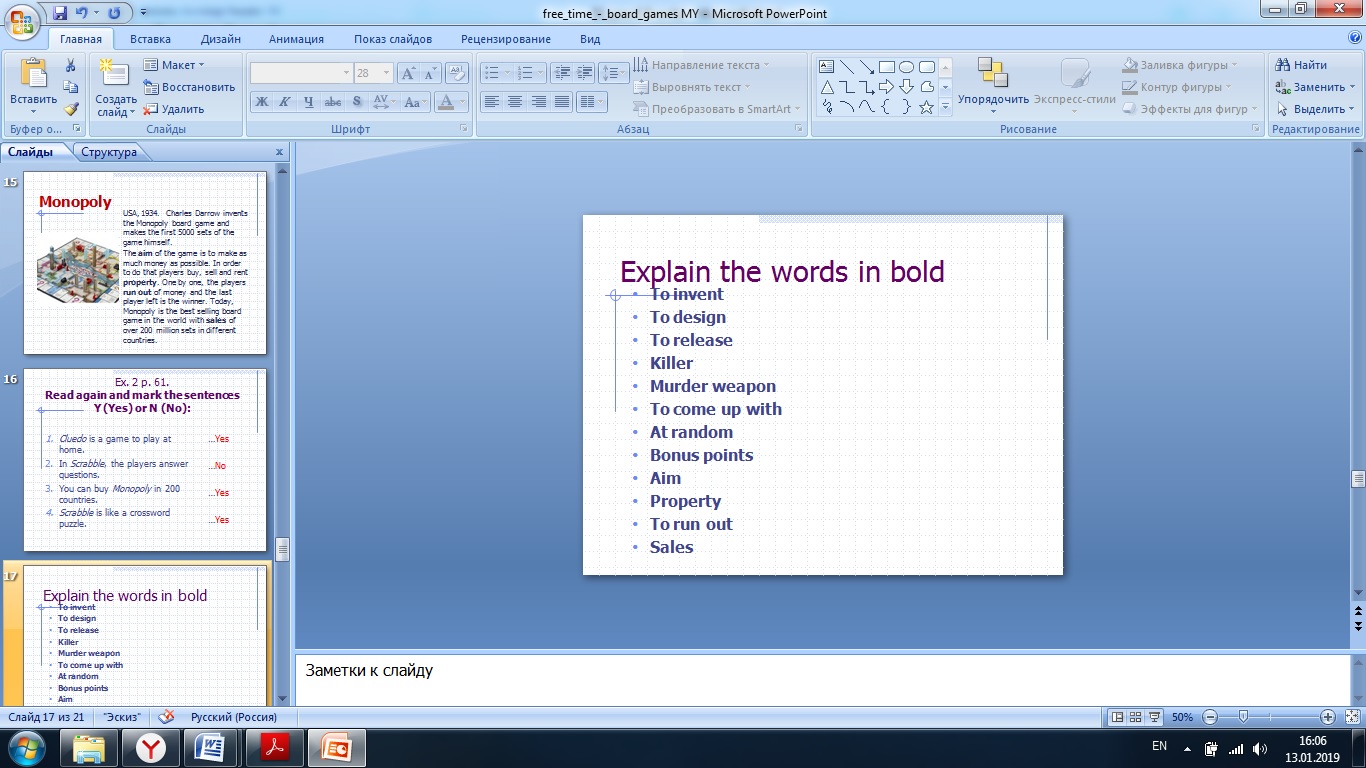The height and width of the screenshot is (768, 1366).
Task: Open the font color dropdown arrow
Action: (462, 102)
